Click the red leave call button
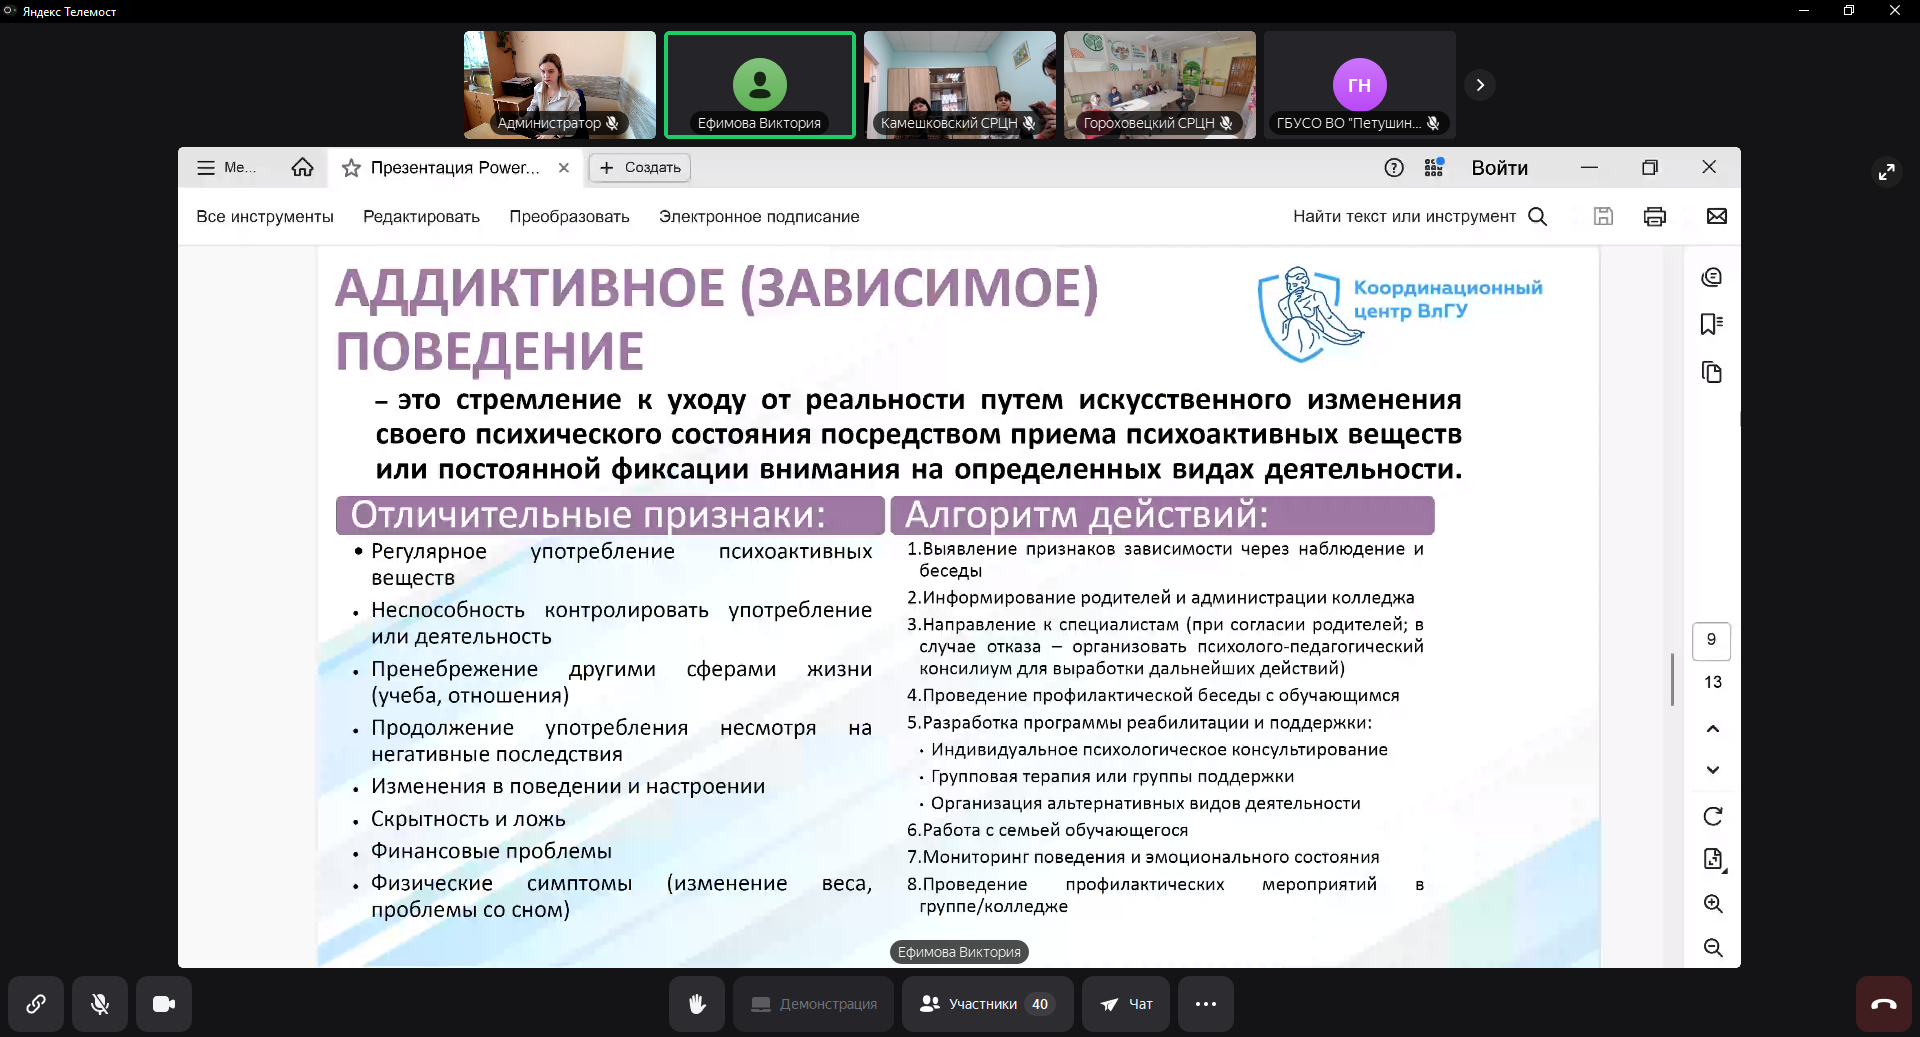Viewport: 1920px width, 1037px height. coord(1883,1004)
